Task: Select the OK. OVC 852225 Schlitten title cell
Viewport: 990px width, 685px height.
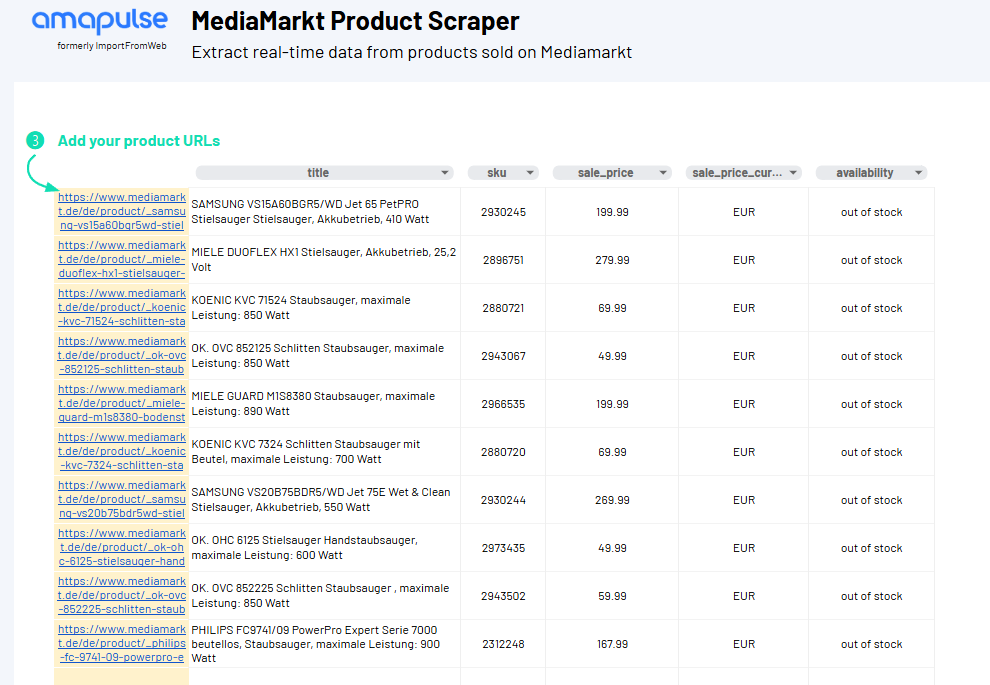Action: 325,595
